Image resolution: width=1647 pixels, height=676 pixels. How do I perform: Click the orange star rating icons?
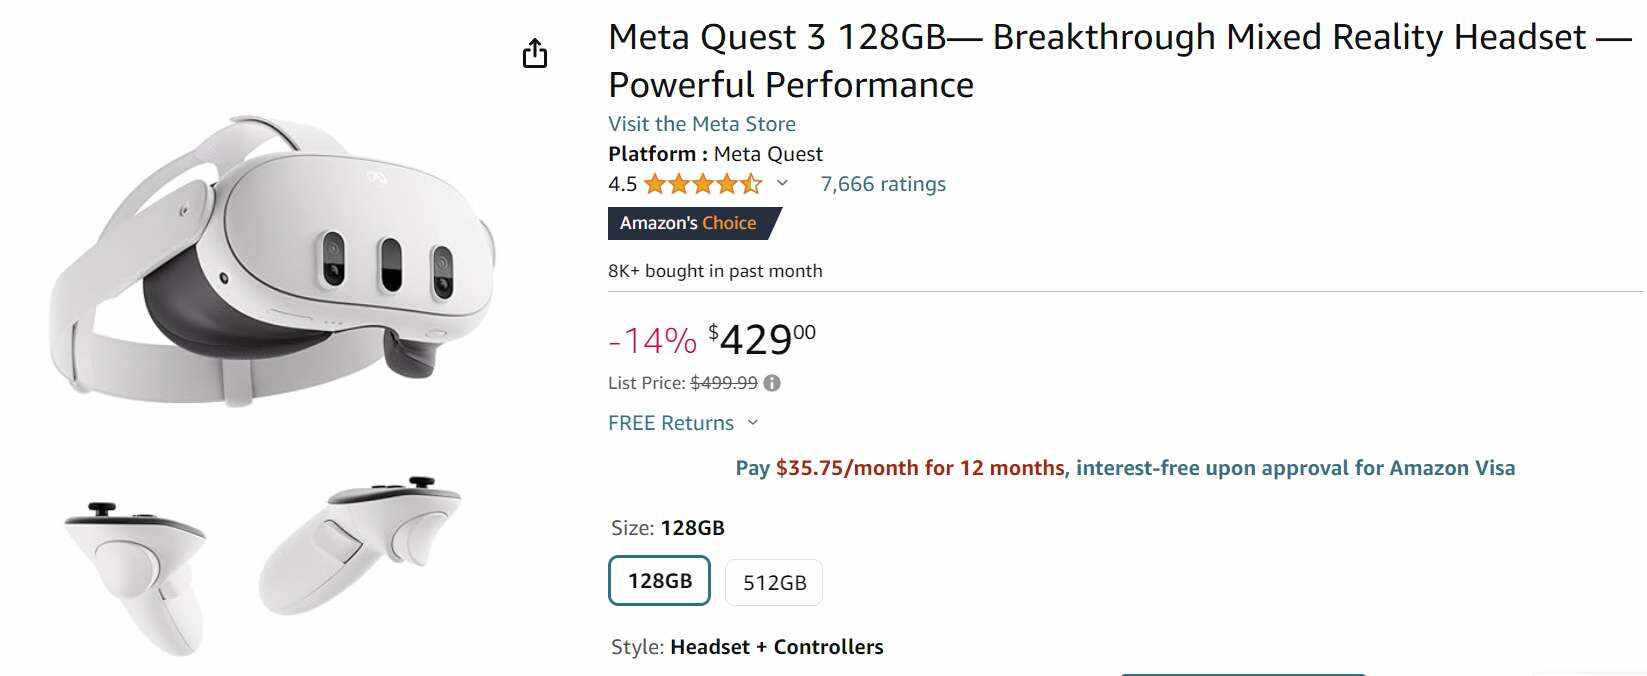click(702, 184)
